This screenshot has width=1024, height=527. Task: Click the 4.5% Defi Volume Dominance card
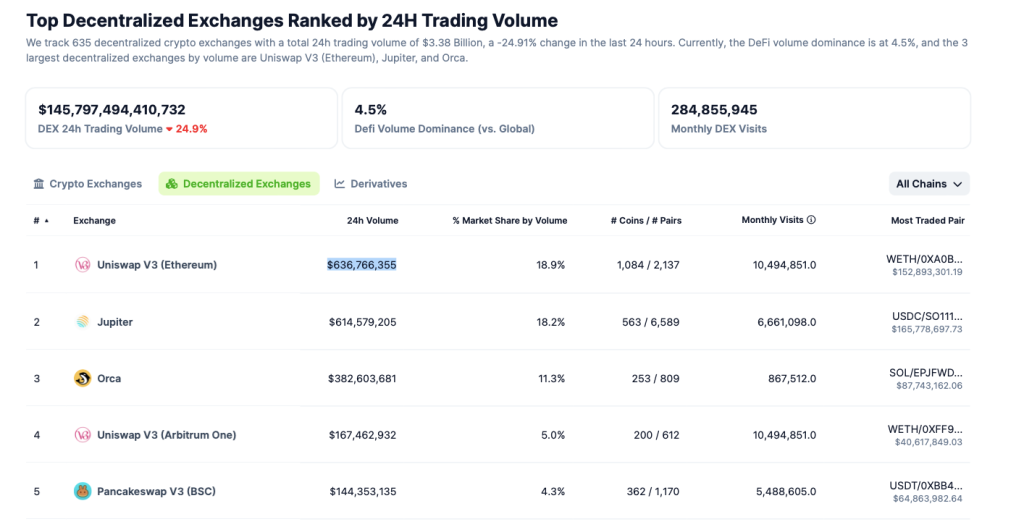click(x=498, y=118)
